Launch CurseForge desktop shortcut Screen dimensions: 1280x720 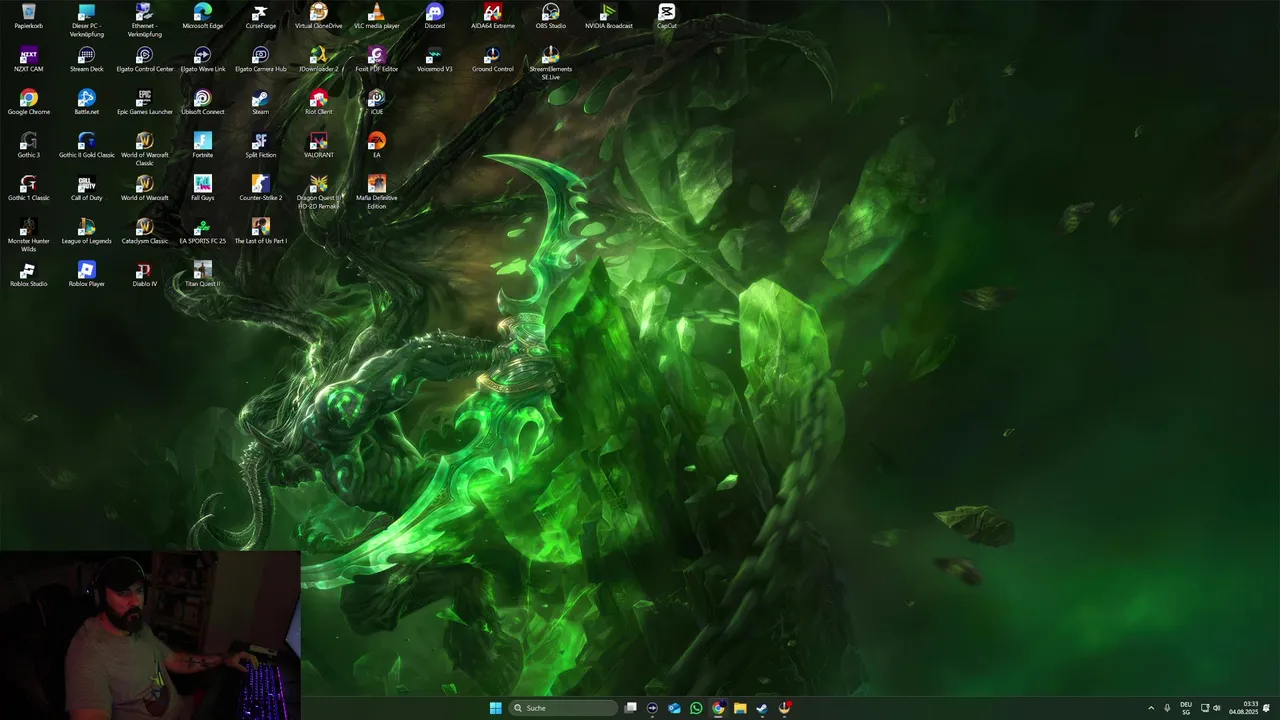[261, 16]
